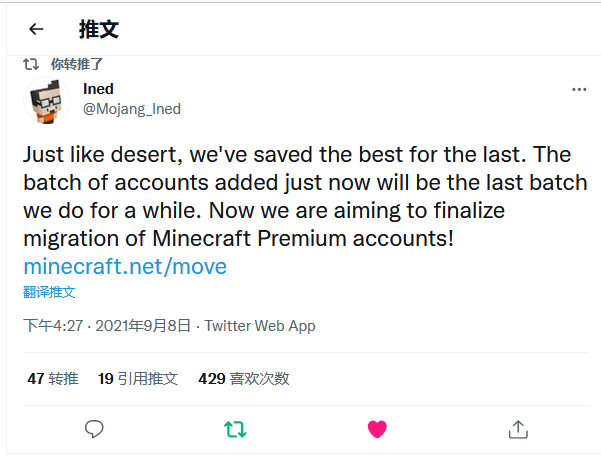Screen dimensions: 601x456
Task: View the 19 引用推文 quote tweets
Action: (x=138, y=379)
